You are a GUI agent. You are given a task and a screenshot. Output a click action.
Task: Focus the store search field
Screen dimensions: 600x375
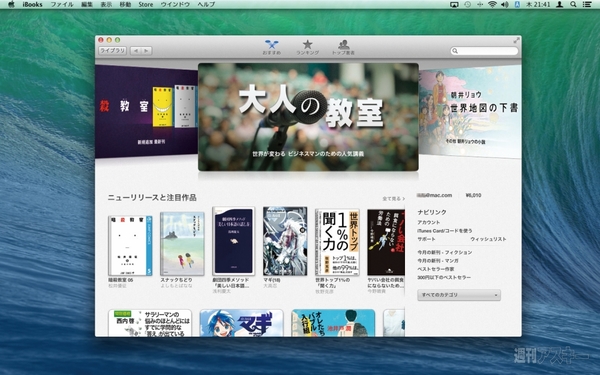[484, 51]
